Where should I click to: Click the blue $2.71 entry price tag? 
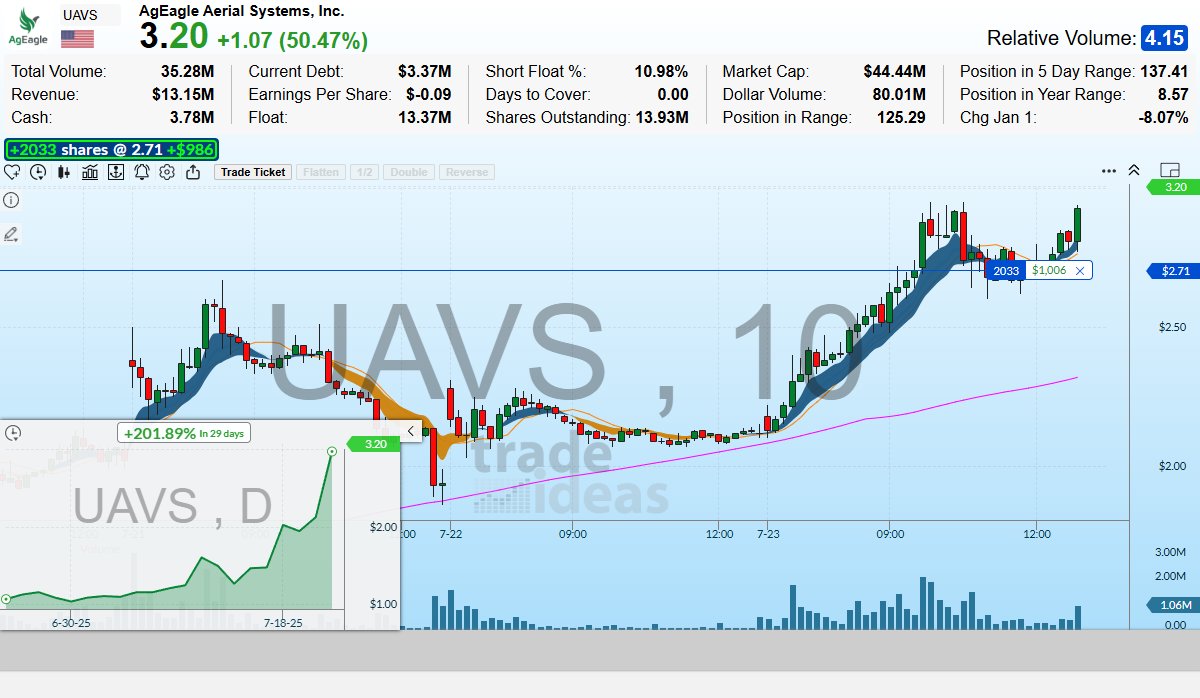pyautogui.click(x=1174, y=271)
